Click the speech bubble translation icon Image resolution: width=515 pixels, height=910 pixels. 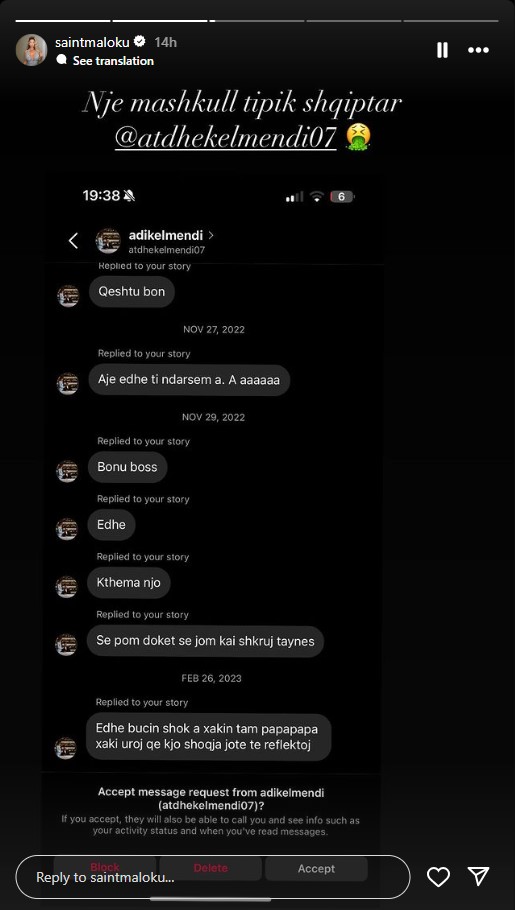(62, 60)
